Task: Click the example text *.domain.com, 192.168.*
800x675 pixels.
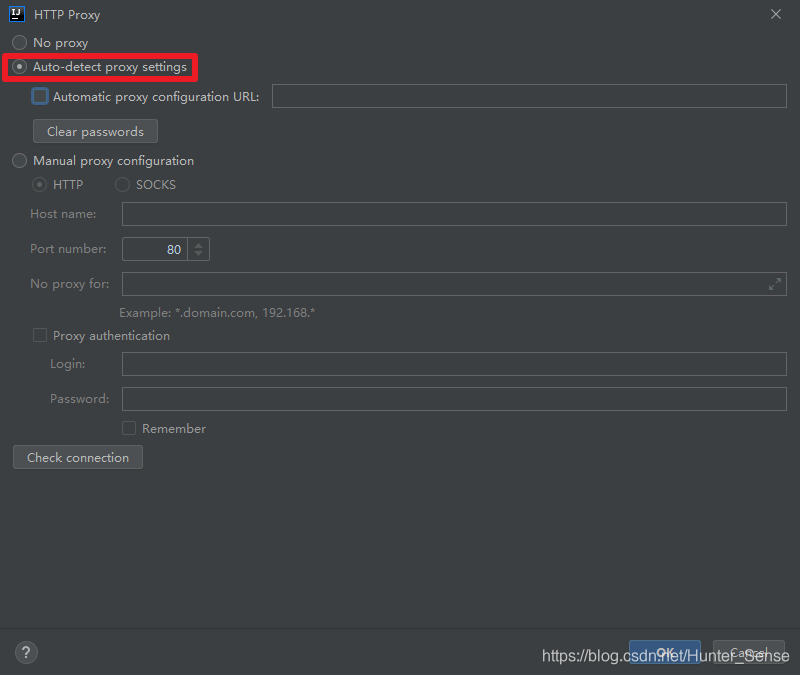Action: pos(245,312)
